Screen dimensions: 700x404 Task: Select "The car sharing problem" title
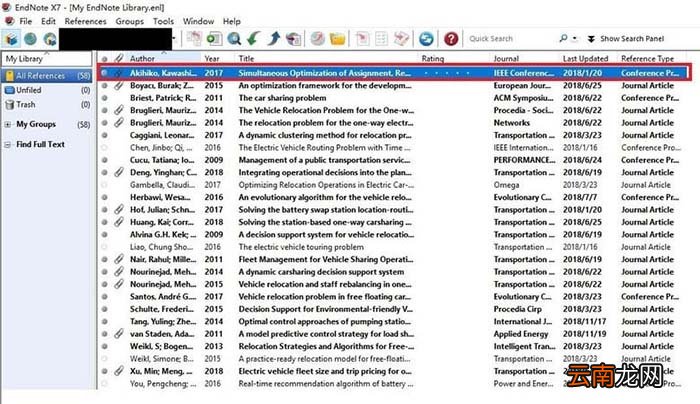tap(282, 98)
